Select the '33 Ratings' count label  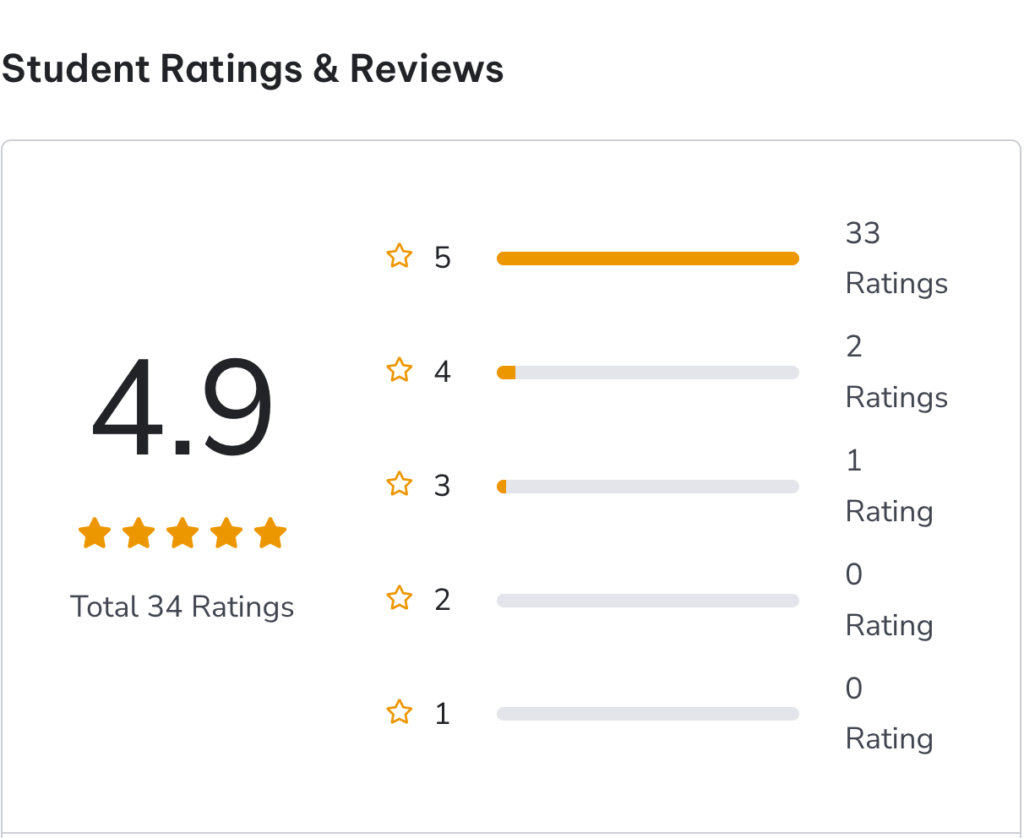tap(896, 259)
